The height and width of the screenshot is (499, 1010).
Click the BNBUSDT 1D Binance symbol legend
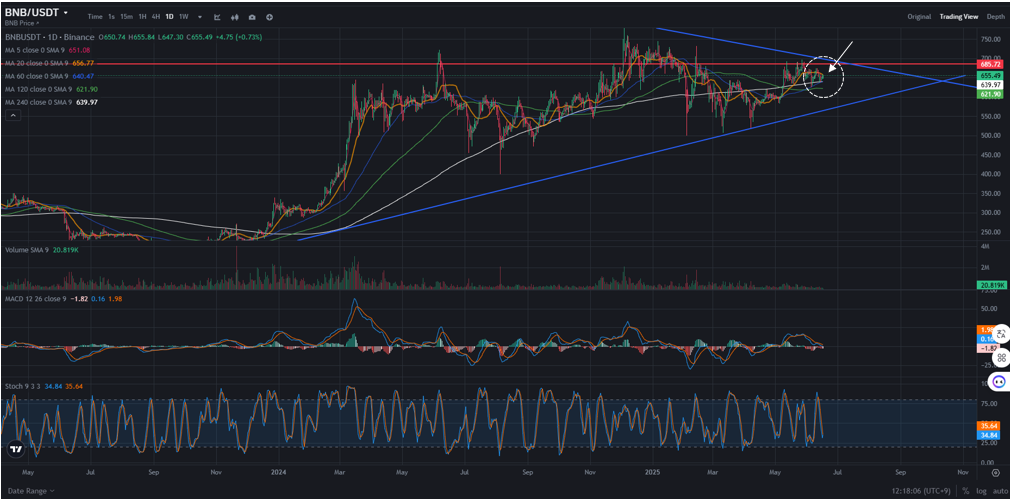(x=50, y=37)
